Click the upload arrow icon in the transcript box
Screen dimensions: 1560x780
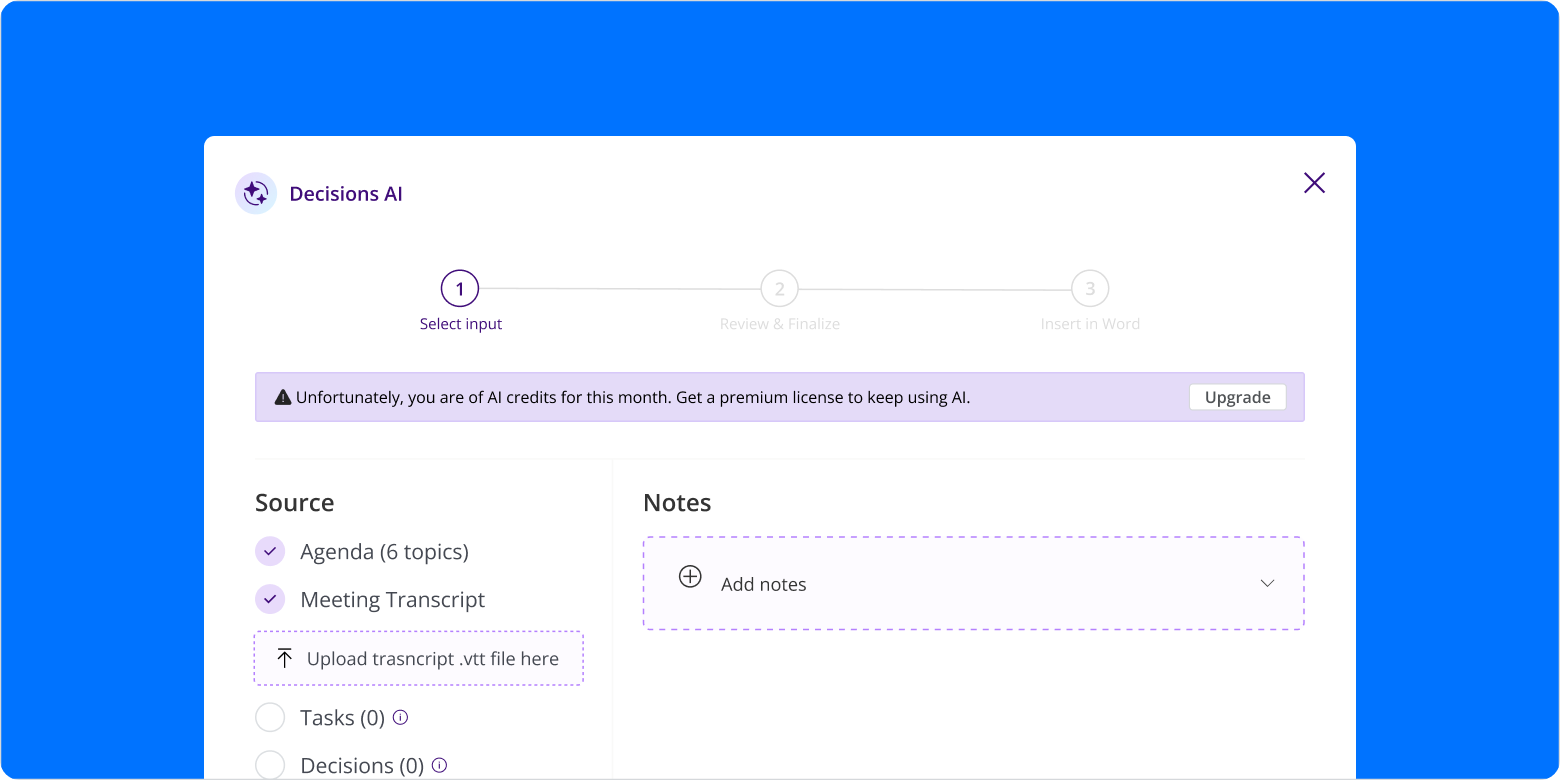click(x=284, y=658)
